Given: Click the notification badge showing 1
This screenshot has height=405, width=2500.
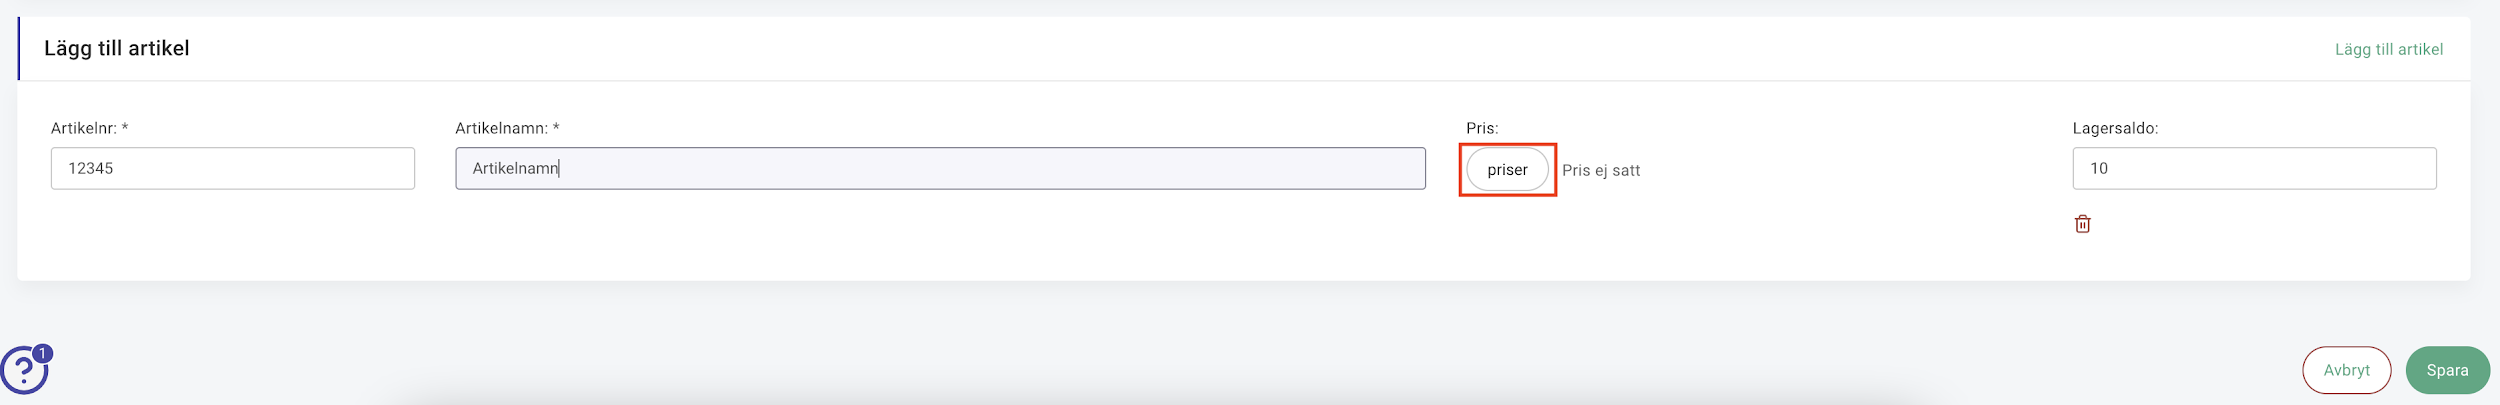Looking at the screenshot, I should tap(43, 353).
